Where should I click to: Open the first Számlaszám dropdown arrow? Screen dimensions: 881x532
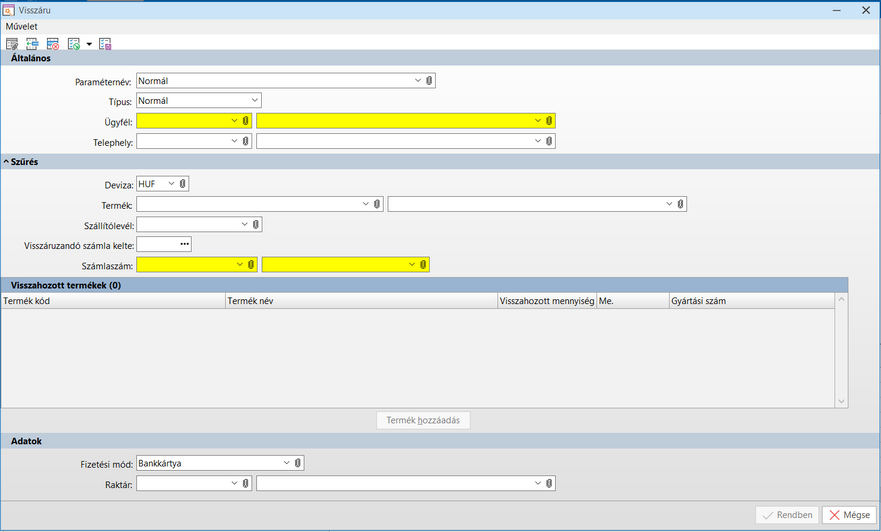point(240,265)
